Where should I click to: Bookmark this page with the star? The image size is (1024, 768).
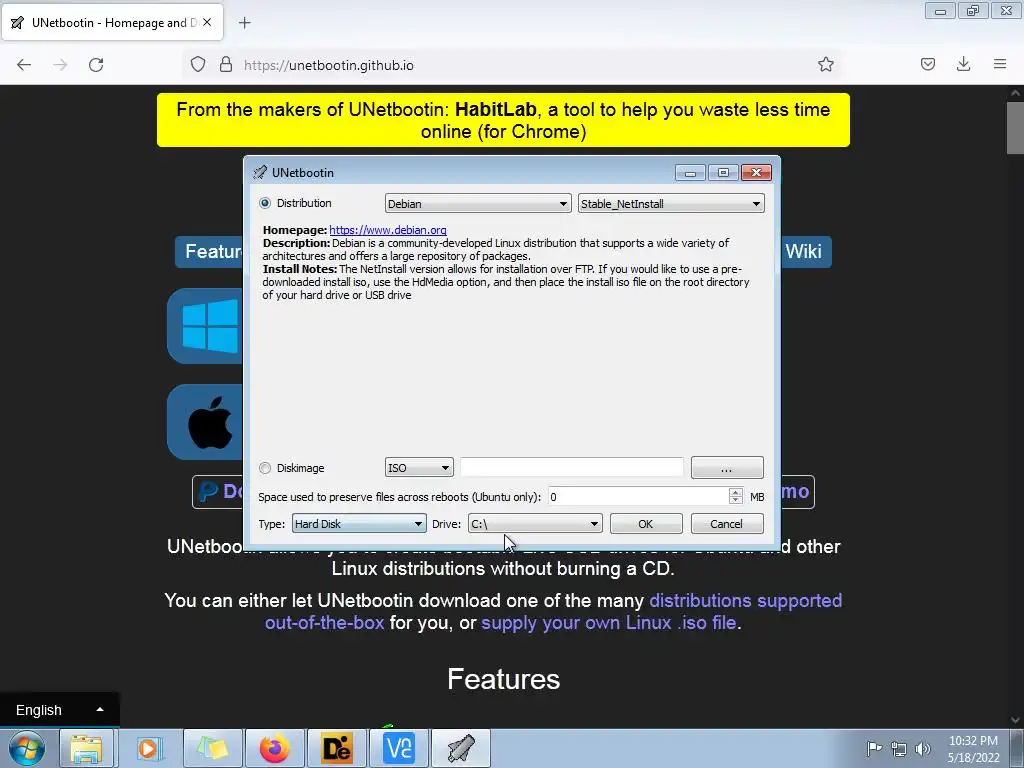(x=825, y=65)
